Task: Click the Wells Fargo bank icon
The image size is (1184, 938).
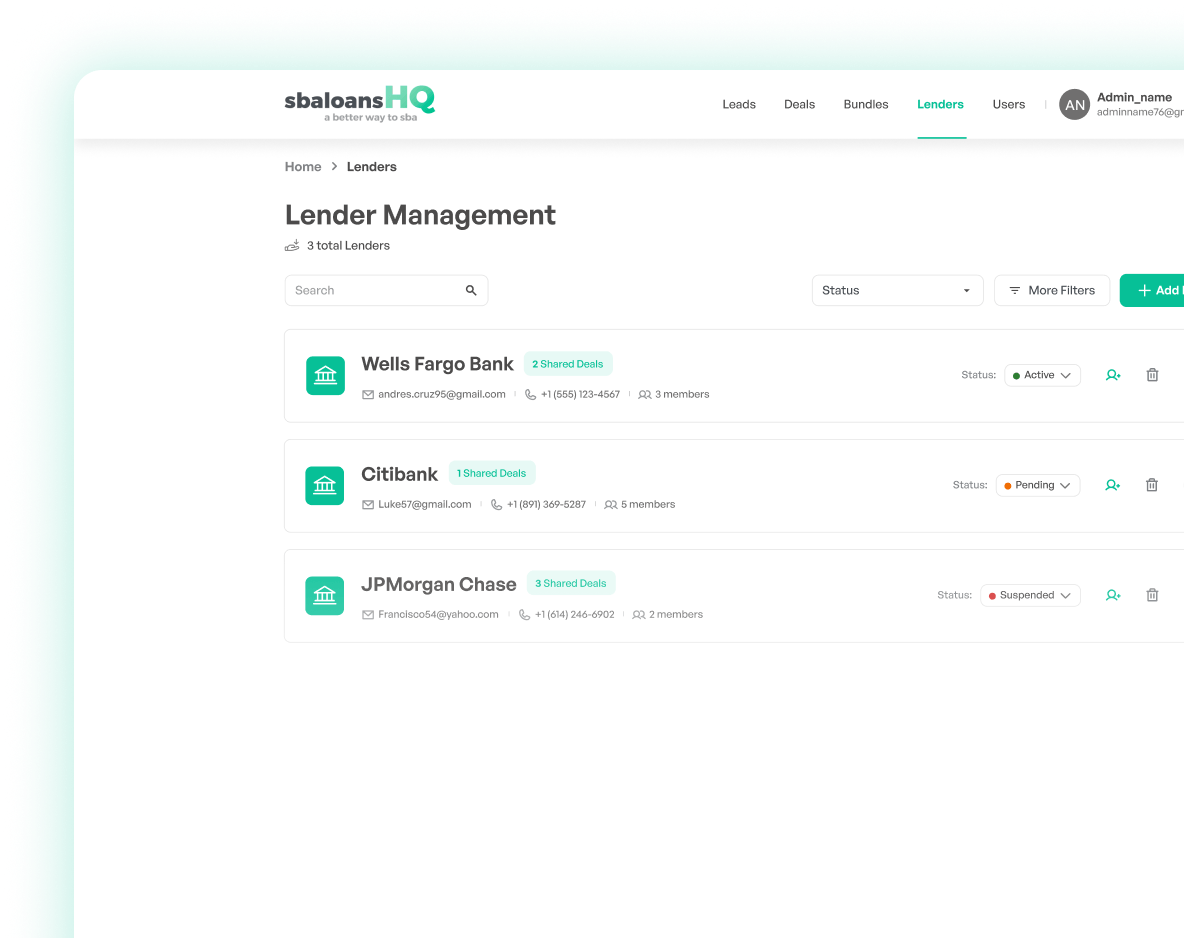Action: point(324,375)
